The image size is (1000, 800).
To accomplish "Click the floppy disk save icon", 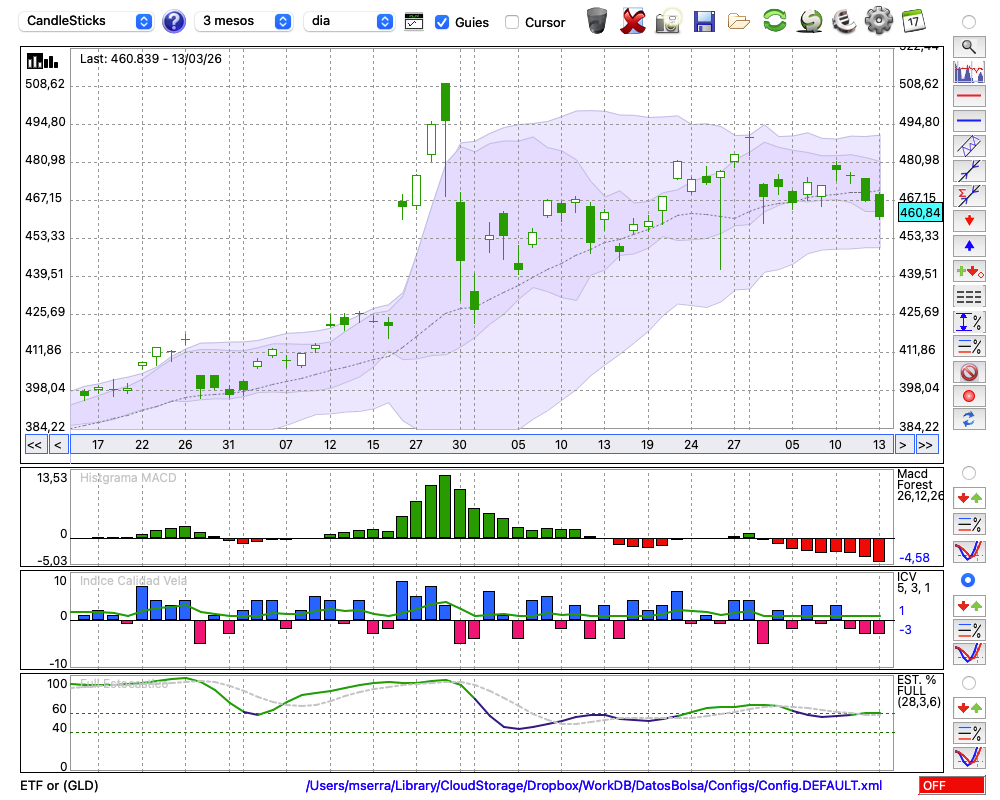I will tap(704, 20).
